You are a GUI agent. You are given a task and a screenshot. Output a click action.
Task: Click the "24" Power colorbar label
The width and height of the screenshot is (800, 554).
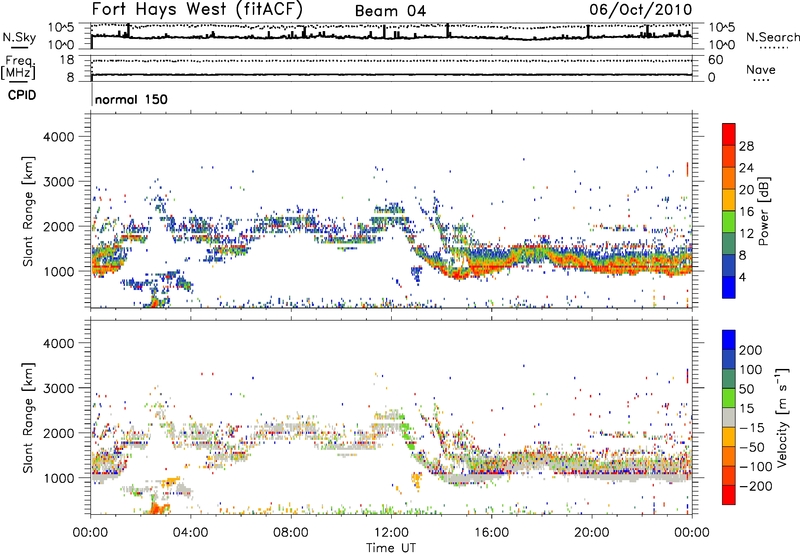click(746, 168)
